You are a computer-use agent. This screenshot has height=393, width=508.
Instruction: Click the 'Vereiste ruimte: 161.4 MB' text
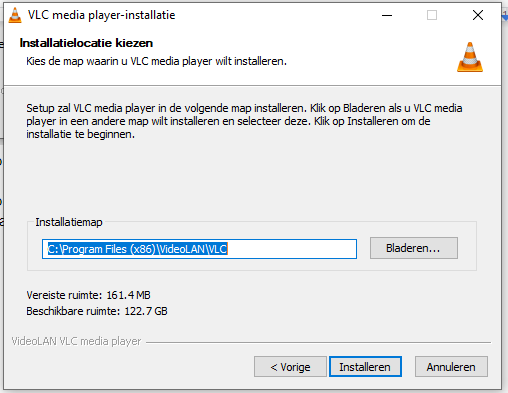[88, 295]
